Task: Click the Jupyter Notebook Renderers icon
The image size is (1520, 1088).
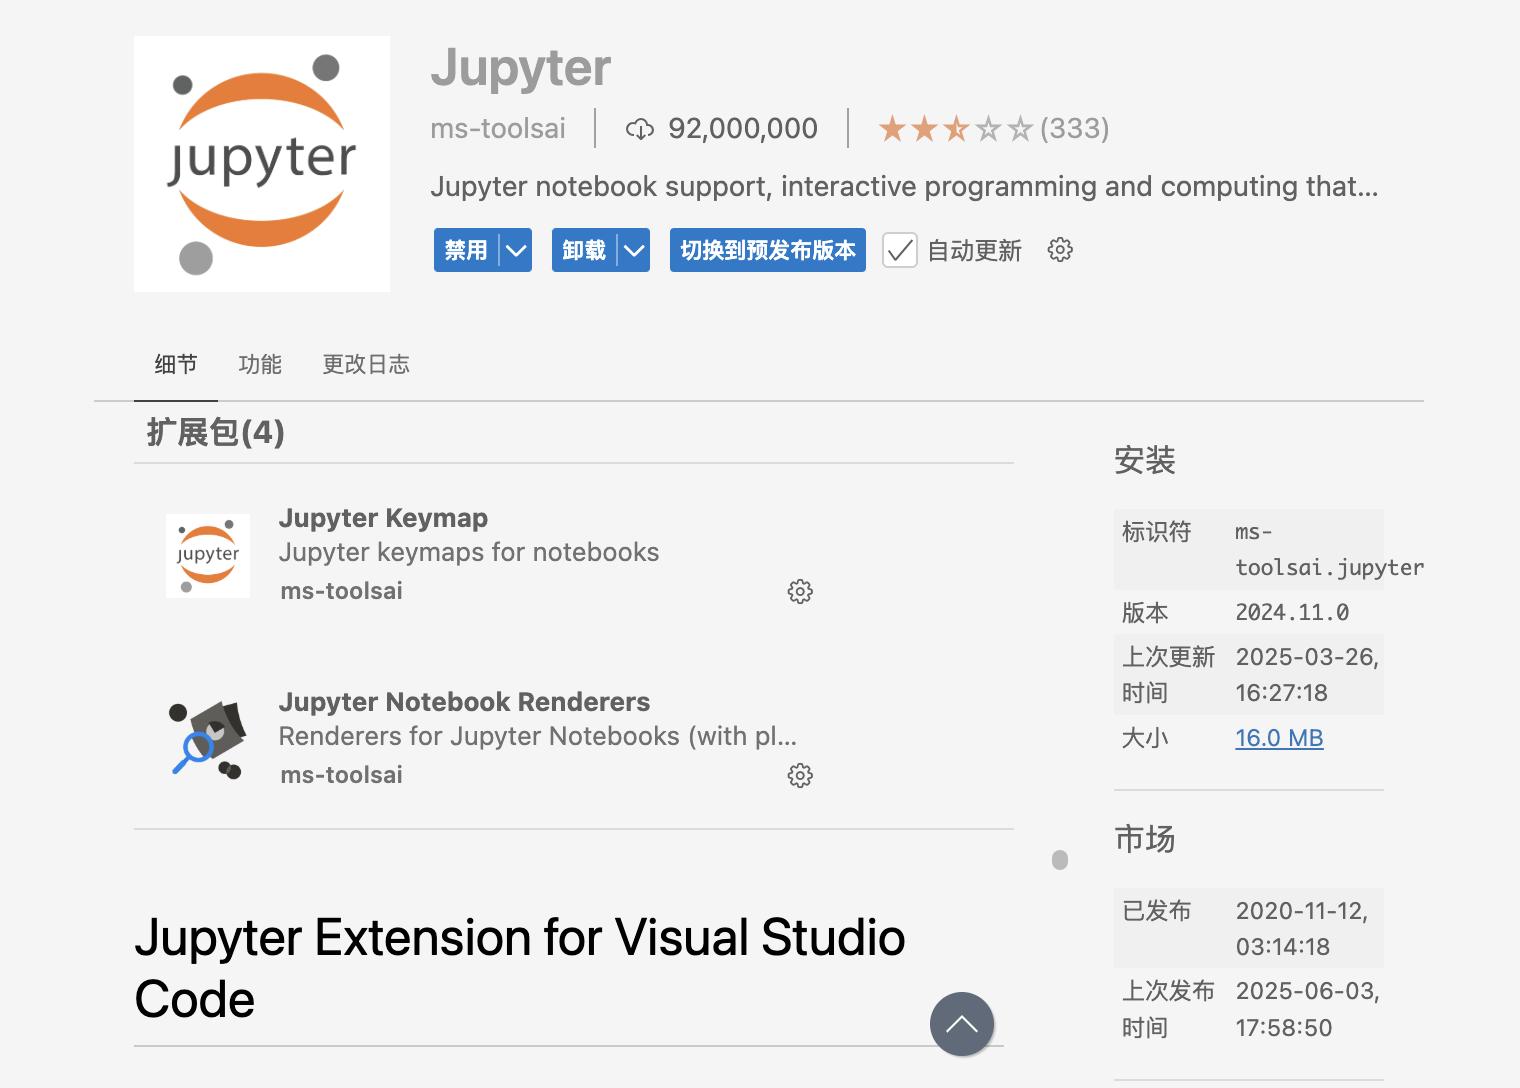Action: click(208, 740)
